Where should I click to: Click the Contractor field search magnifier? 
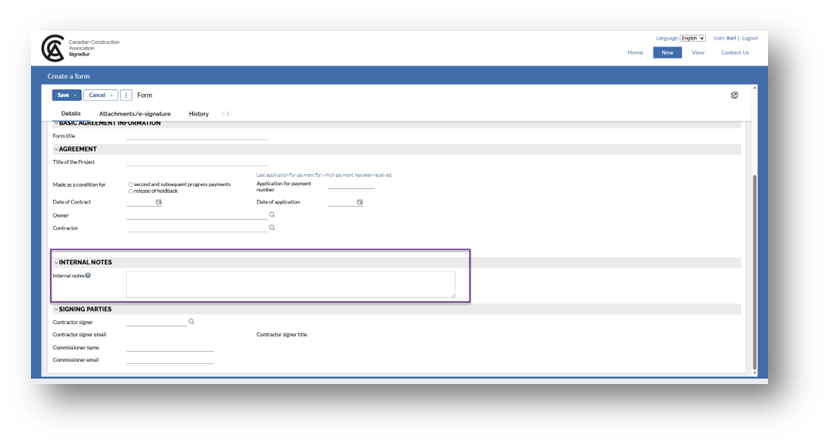(271, 228)
